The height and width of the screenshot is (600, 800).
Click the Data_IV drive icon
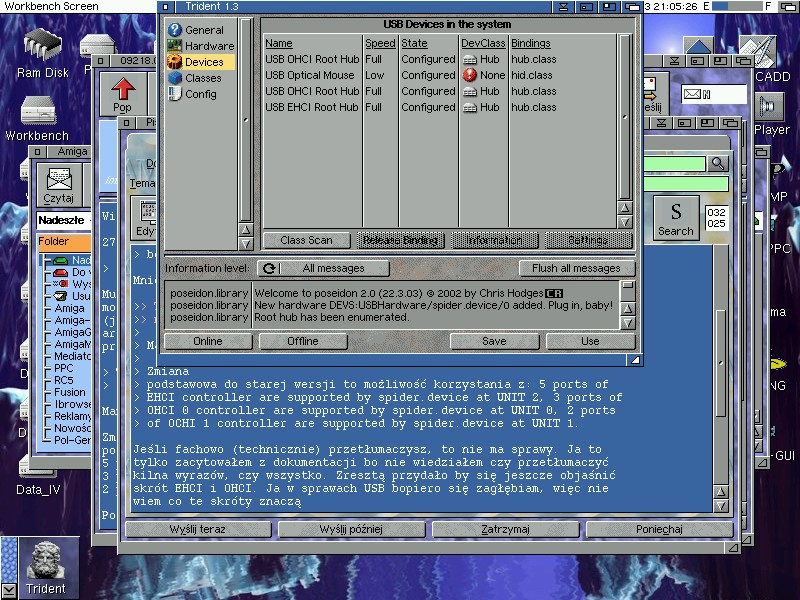coord(38,477)
